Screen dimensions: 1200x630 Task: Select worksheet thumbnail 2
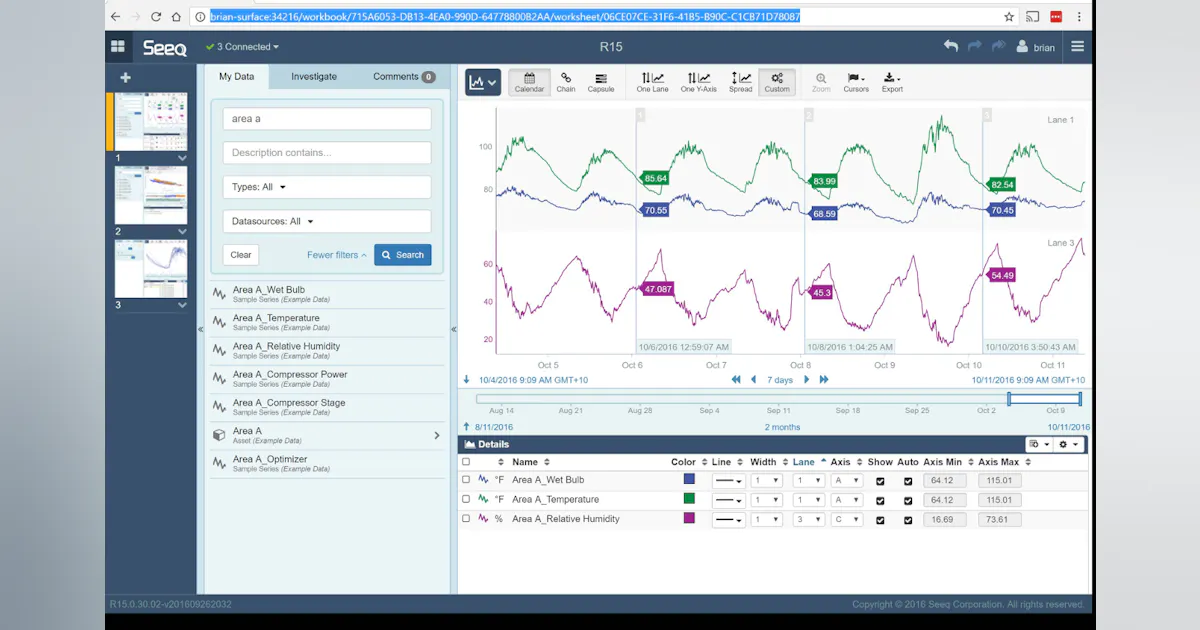(x=151, y=195)
